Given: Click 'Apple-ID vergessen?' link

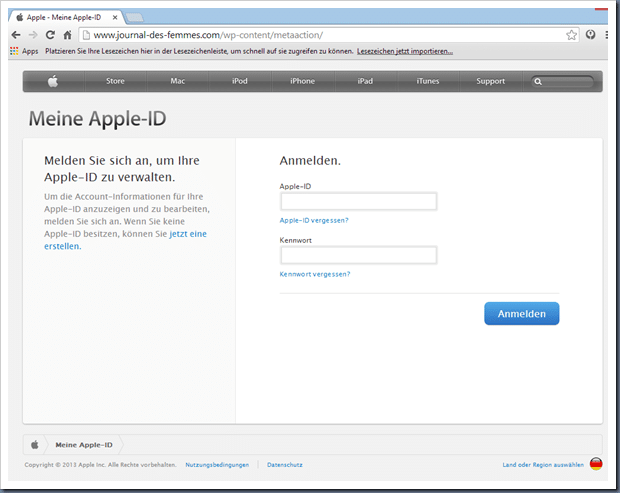Looking at the screenshot, I should (x=314, y=220).
